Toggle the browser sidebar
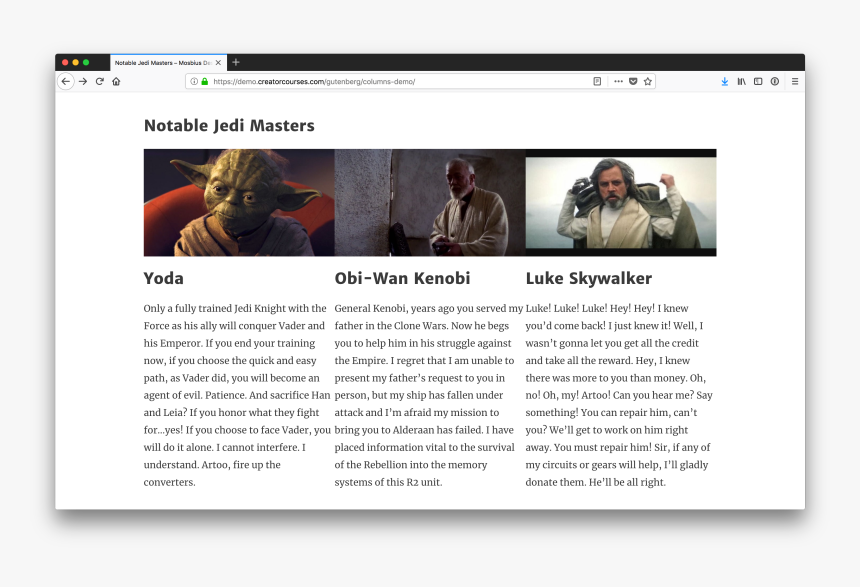This screenshot has height=587, width=860. coord(759,81)
